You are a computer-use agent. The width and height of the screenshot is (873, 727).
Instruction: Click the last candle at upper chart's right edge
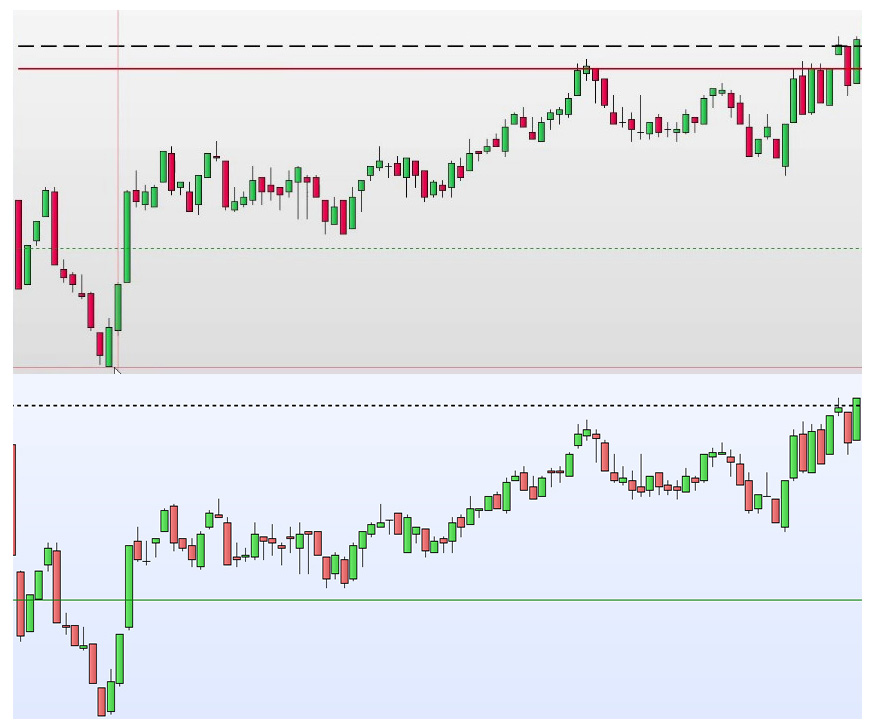coord(857,60)
